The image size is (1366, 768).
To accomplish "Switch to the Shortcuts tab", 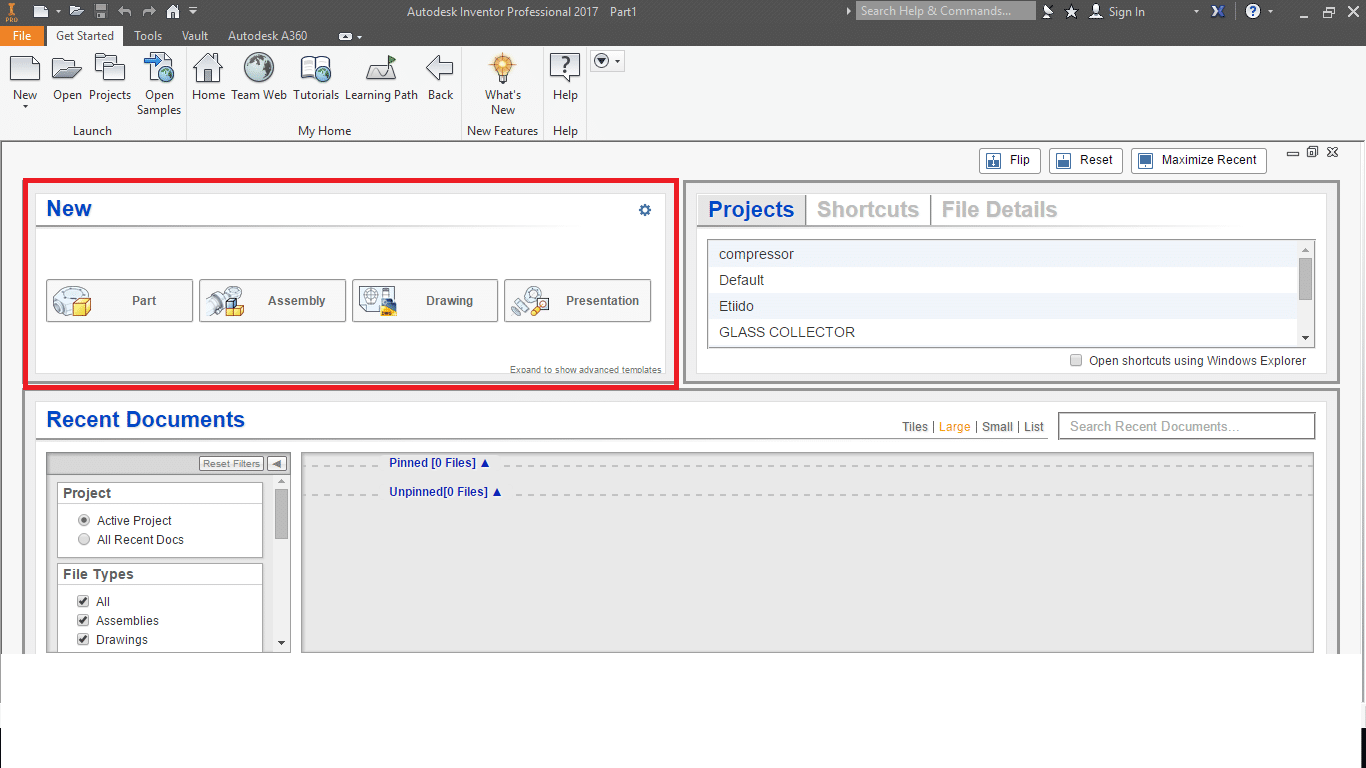I will click(x=867, y=209).
